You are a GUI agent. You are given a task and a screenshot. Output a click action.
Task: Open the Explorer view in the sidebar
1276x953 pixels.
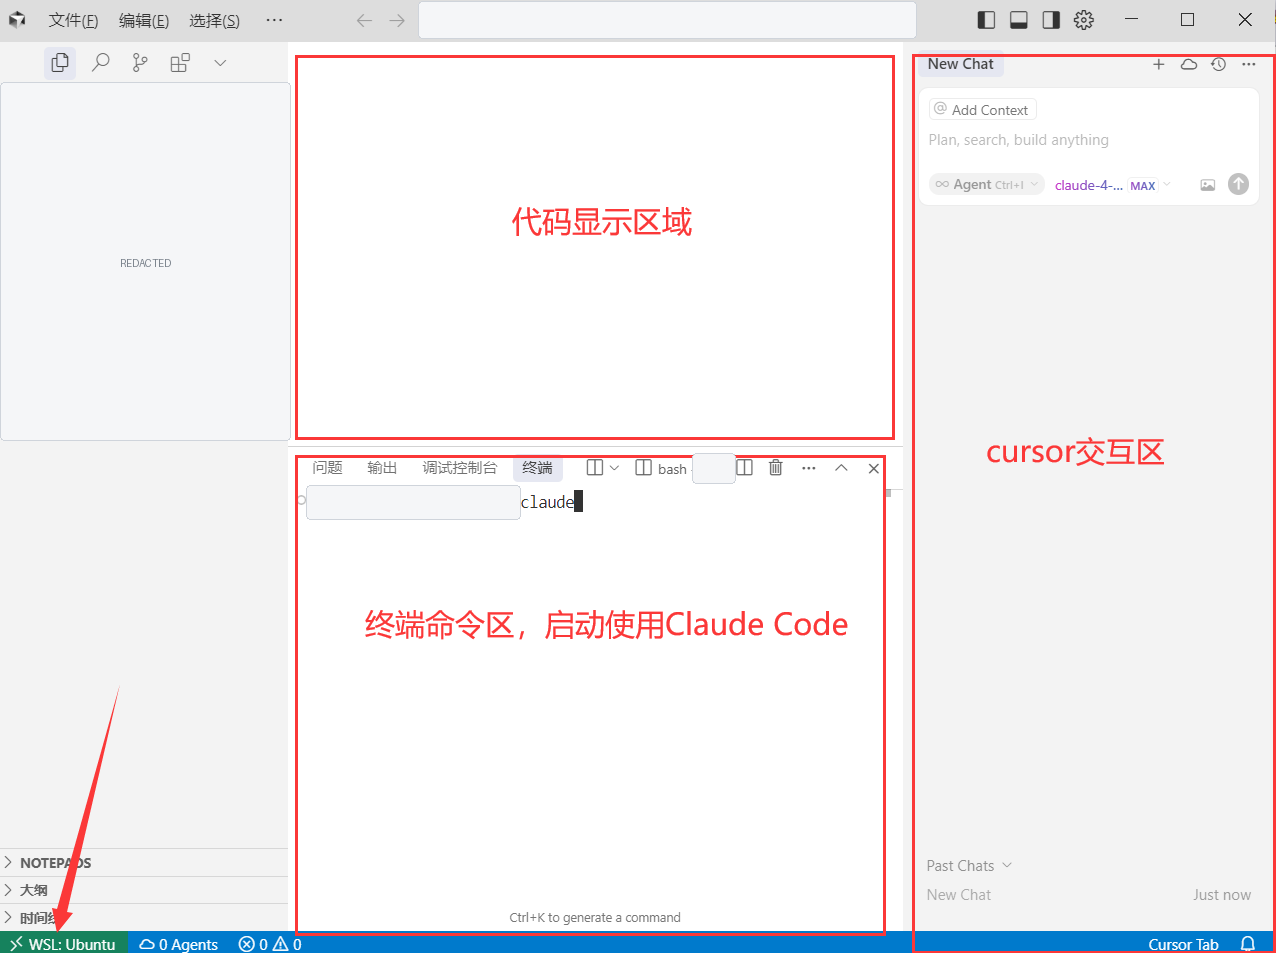[x=60, y=63]
